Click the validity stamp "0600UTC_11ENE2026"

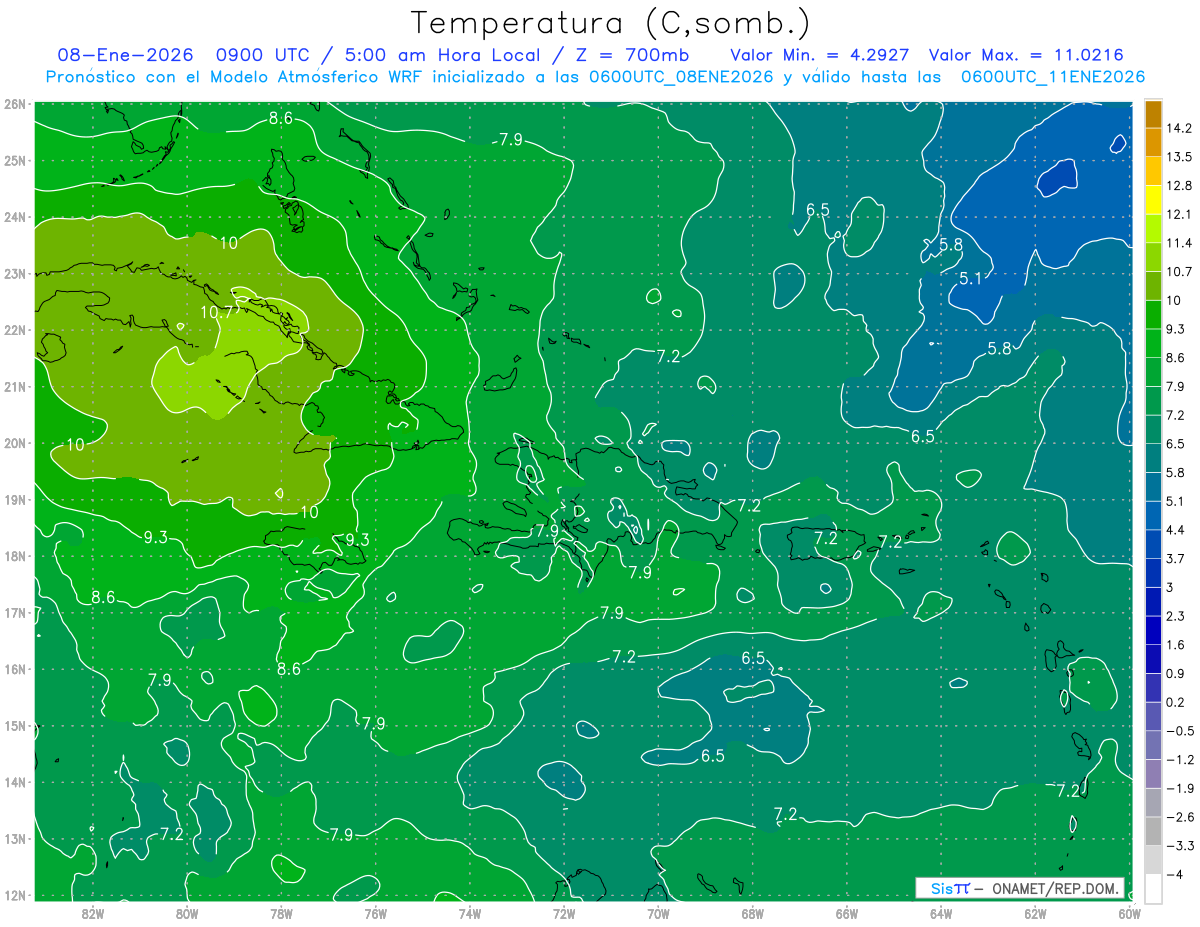1053,77
